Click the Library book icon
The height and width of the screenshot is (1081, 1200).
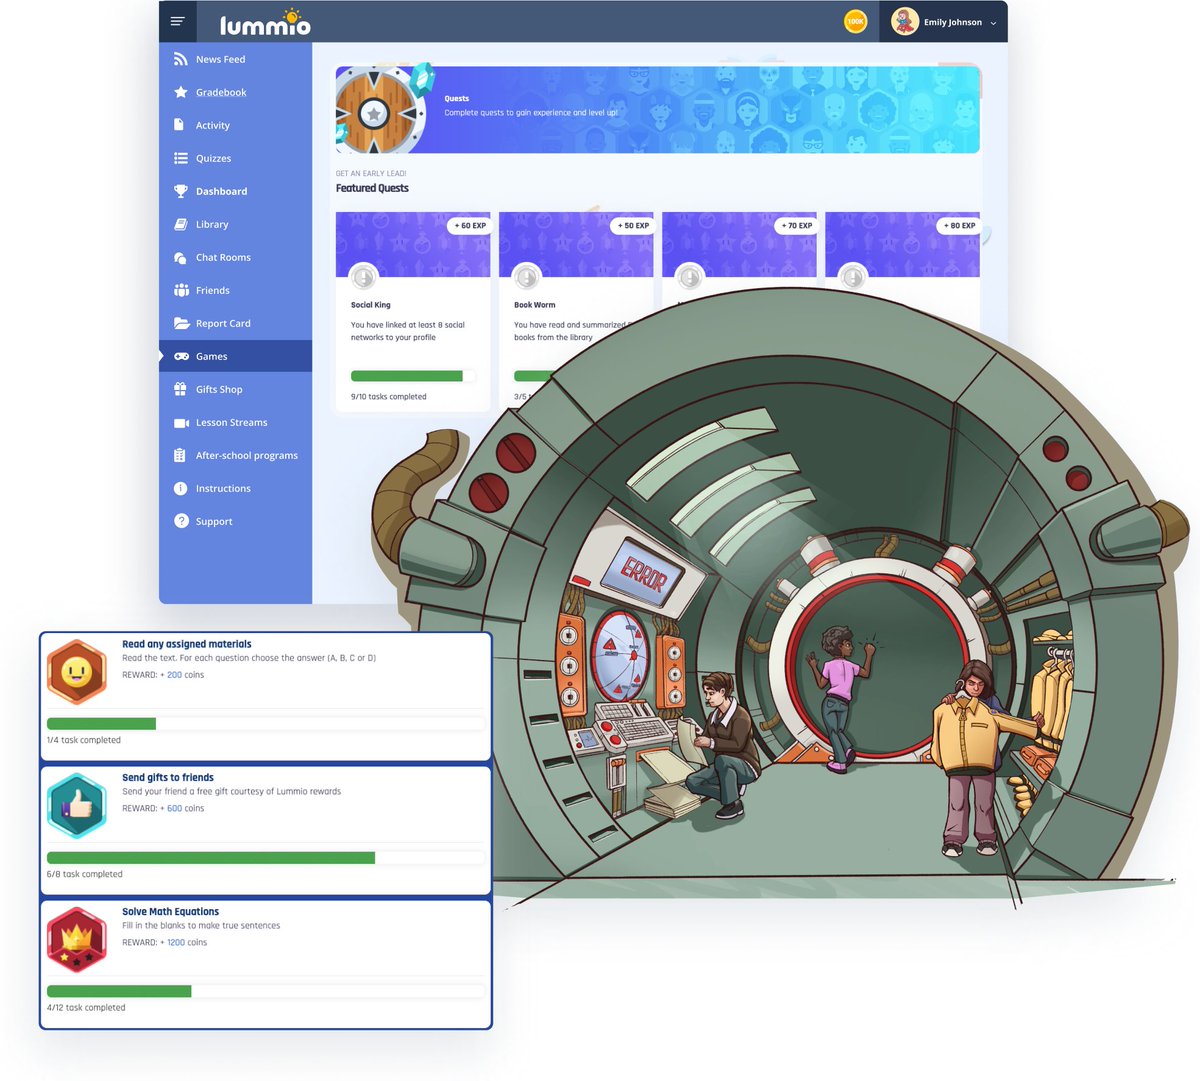[x=180, y=224]
